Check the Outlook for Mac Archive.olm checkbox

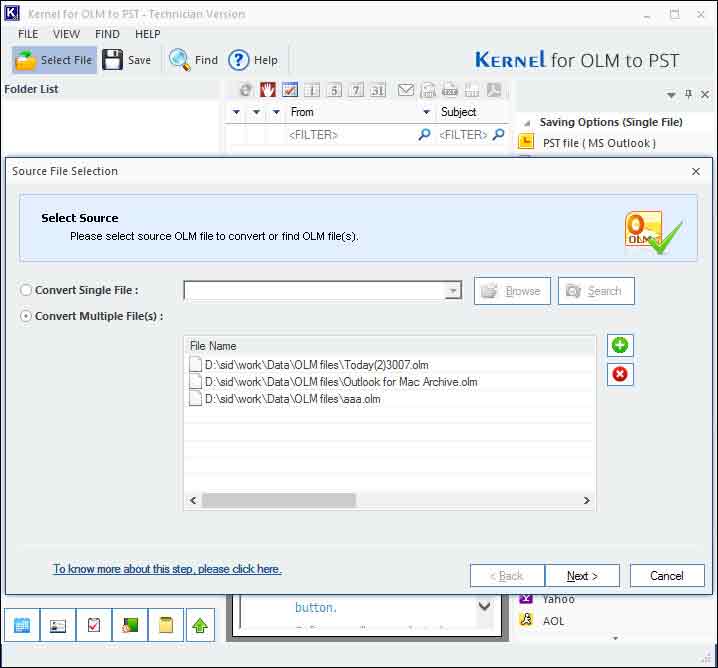pos(196,381)
